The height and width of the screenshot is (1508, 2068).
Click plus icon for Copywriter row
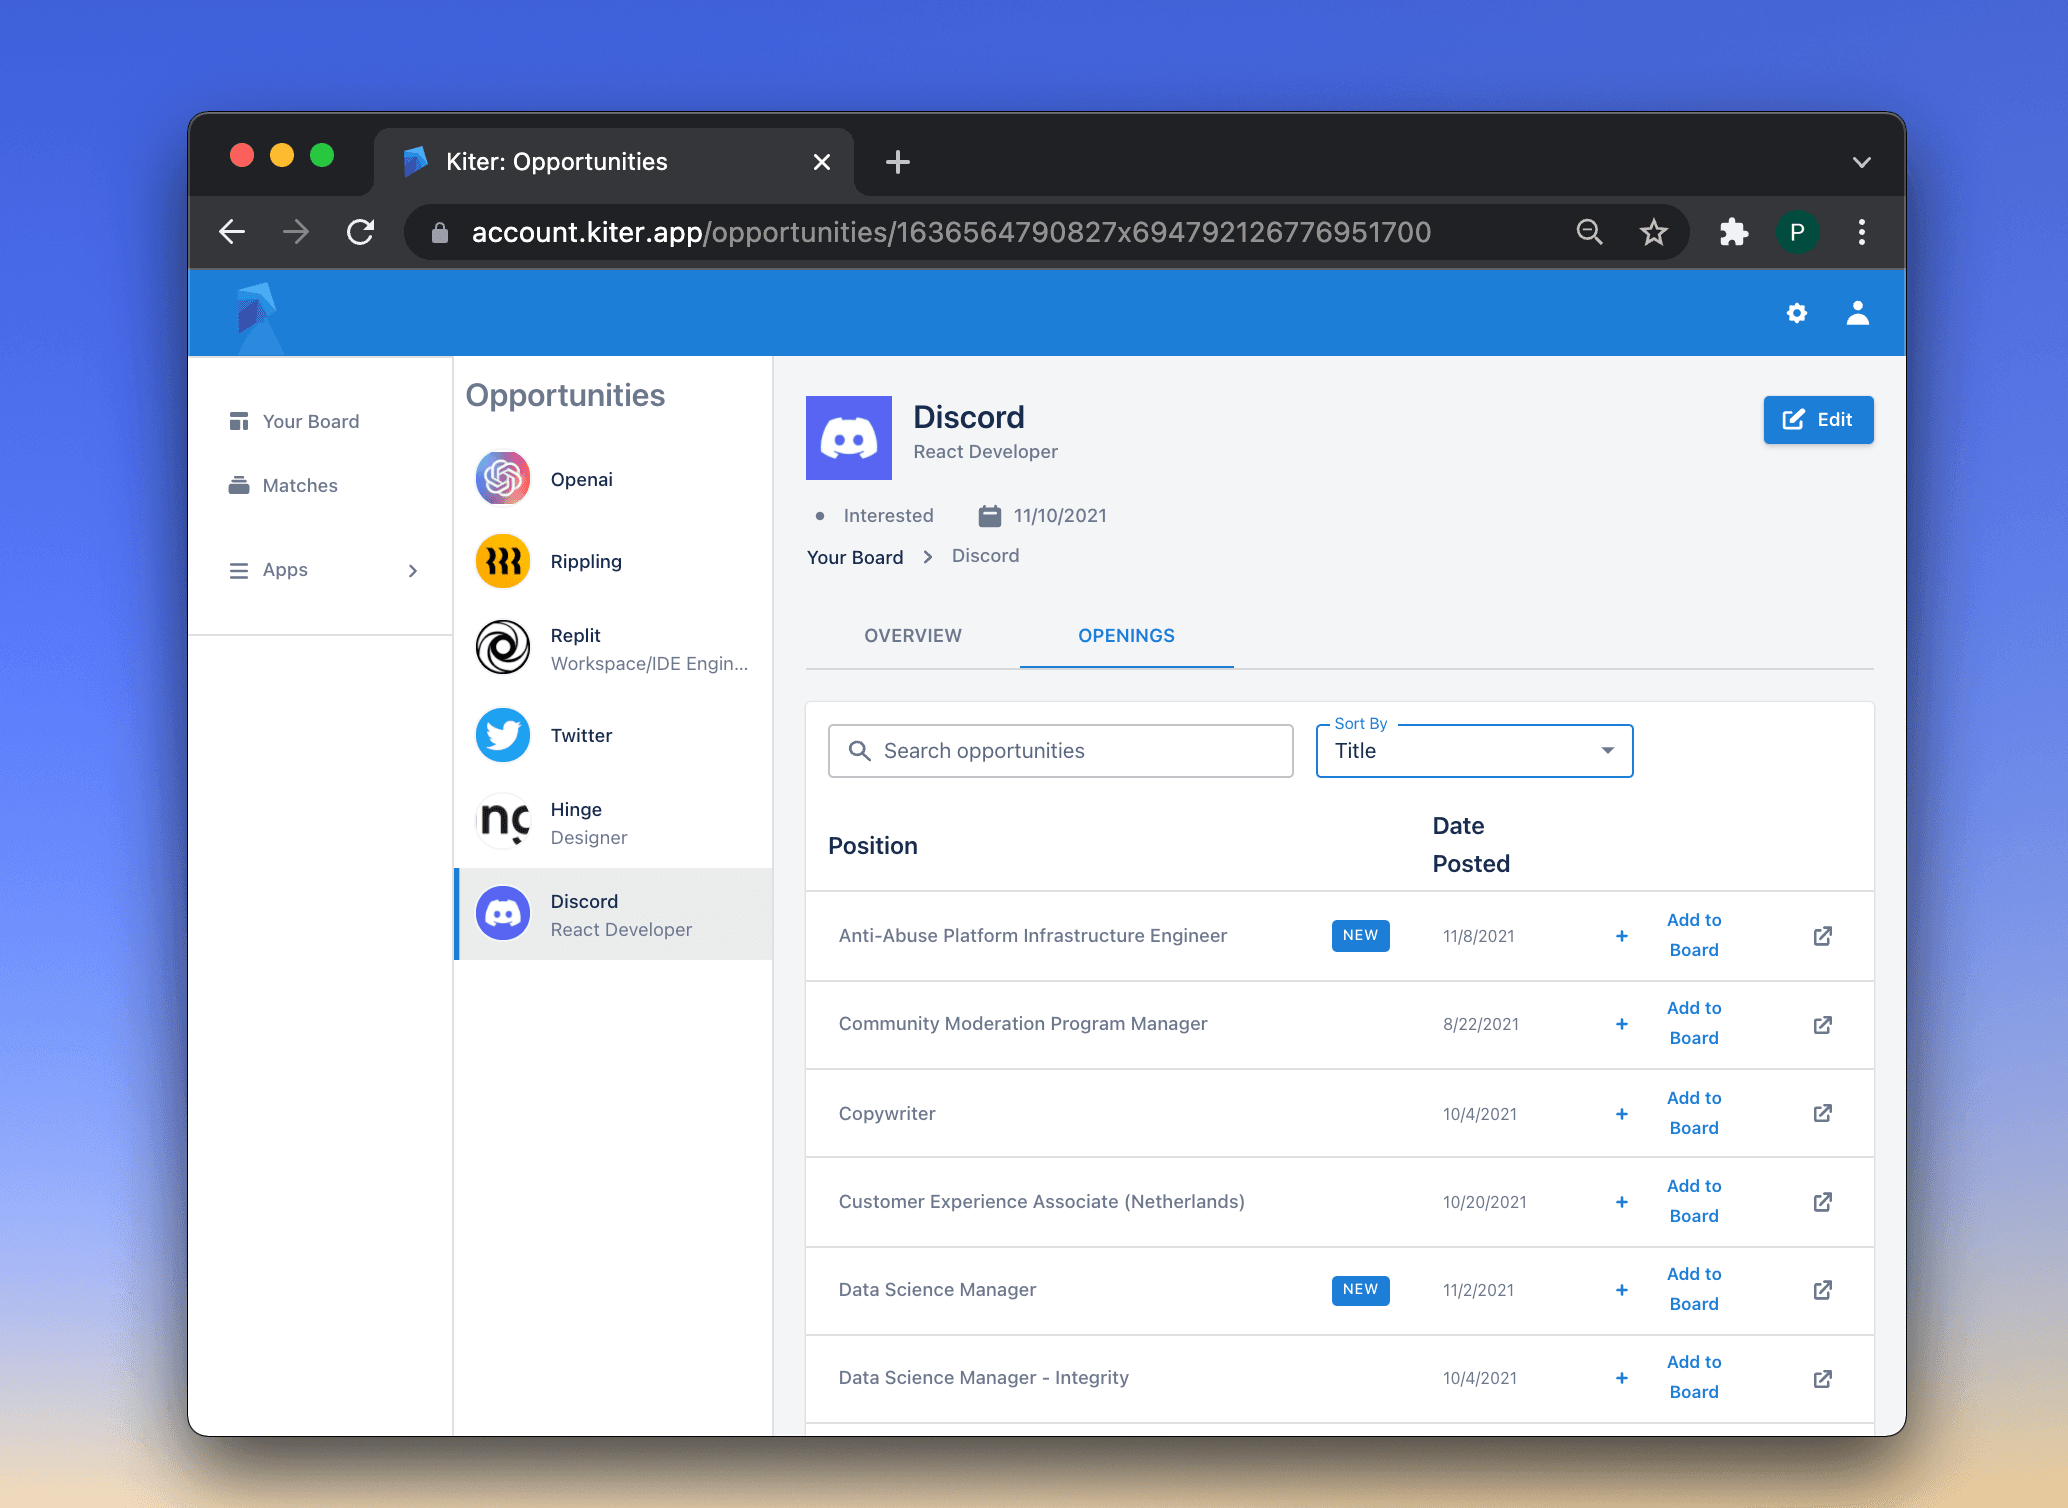click(1621, 1114)
